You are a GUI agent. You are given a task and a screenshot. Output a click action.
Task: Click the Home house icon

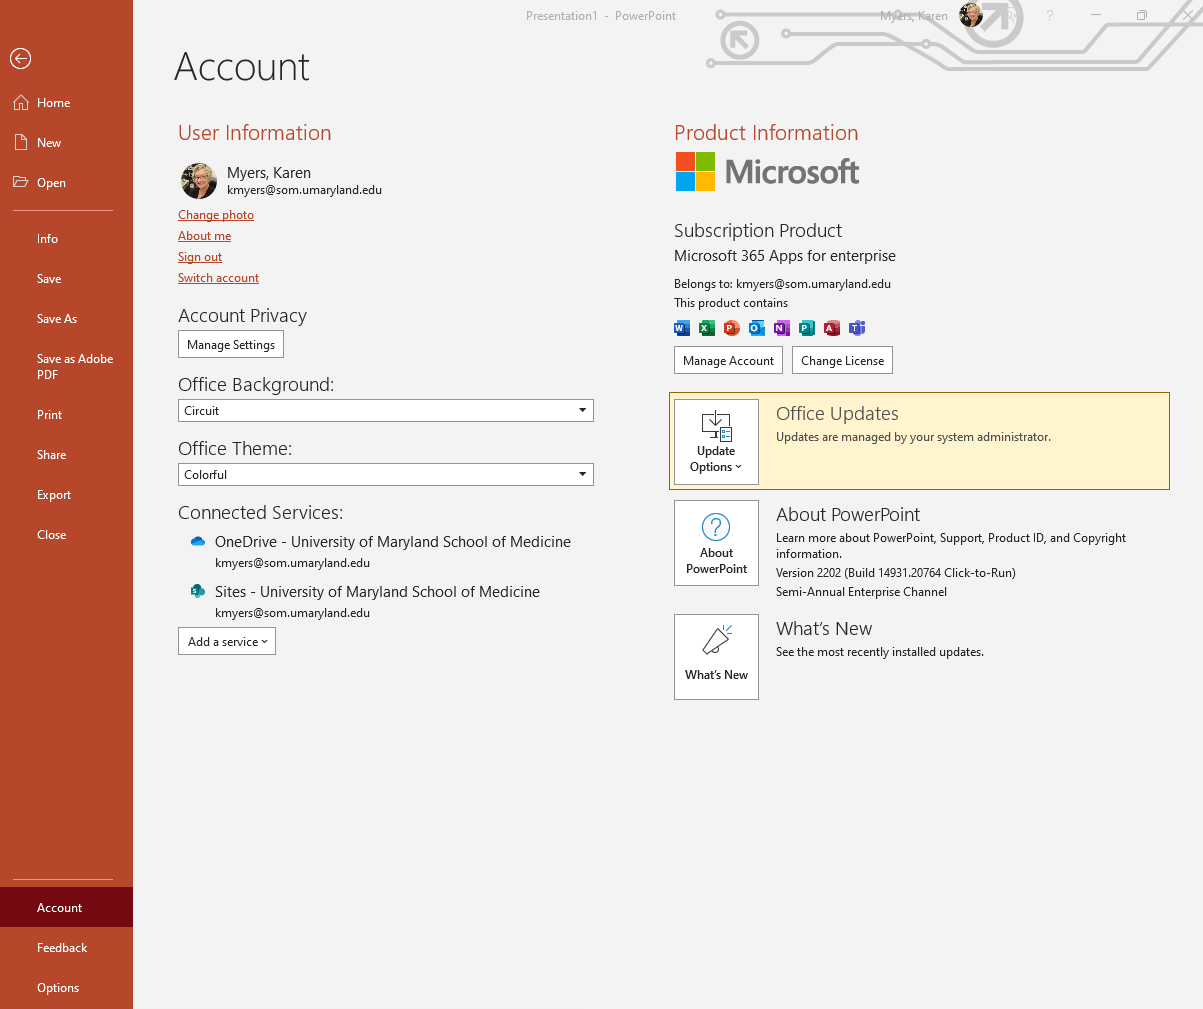20,103
